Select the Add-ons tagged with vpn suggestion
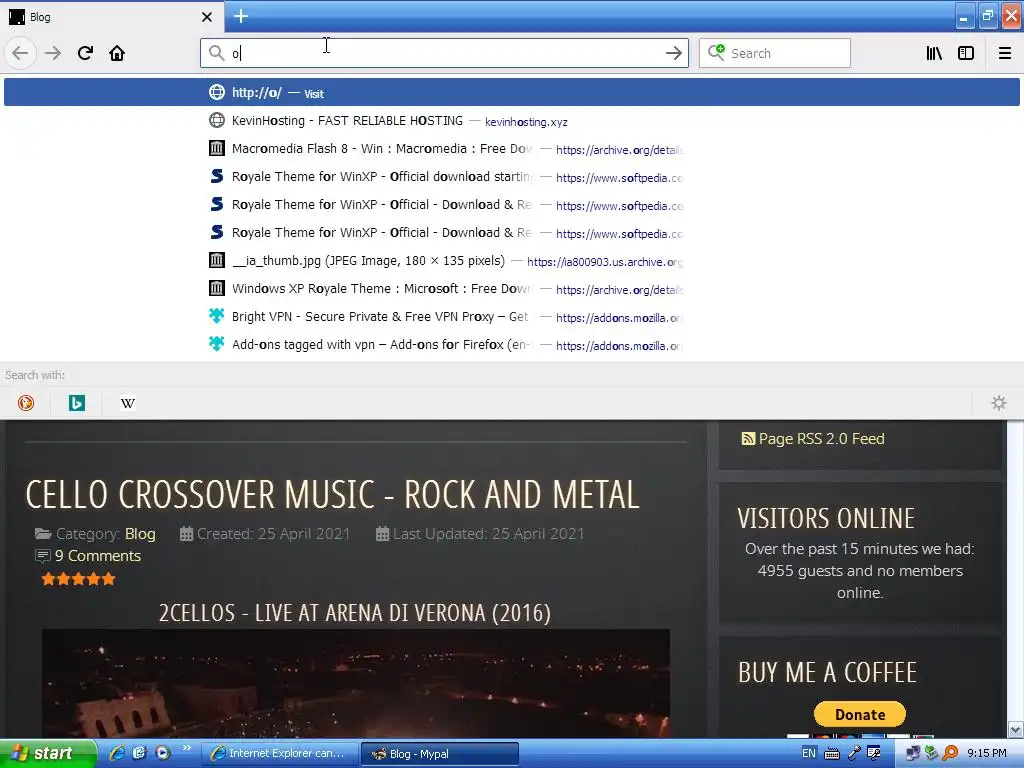The image size is (1024, 768). click(511, 345)
